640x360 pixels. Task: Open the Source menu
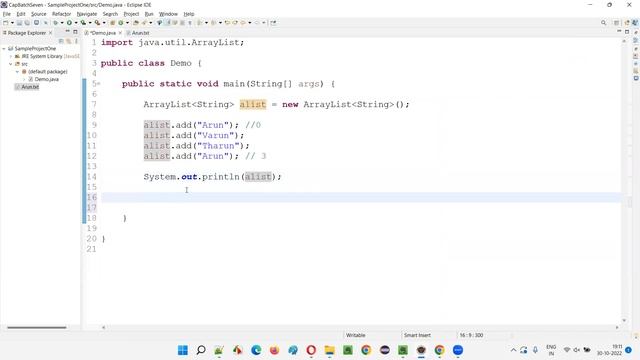[x=39, y=14]
